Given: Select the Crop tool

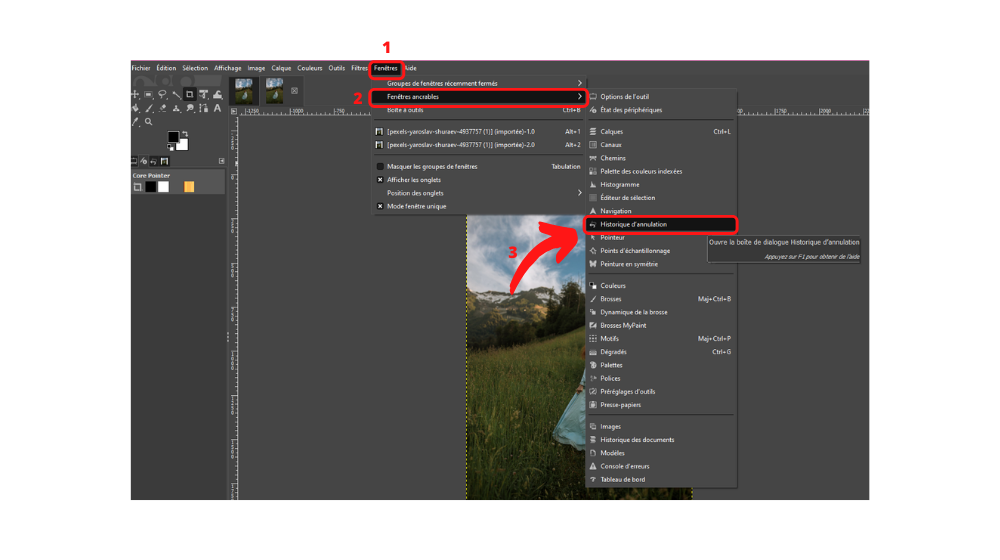Looking at the screenshot, I should point(190,94).
